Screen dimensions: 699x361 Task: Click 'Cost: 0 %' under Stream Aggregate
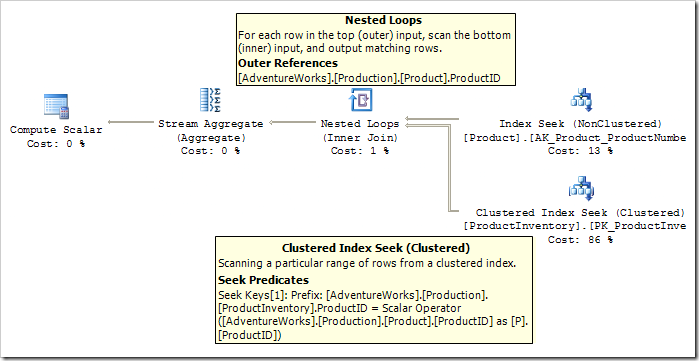click(210, 151)
